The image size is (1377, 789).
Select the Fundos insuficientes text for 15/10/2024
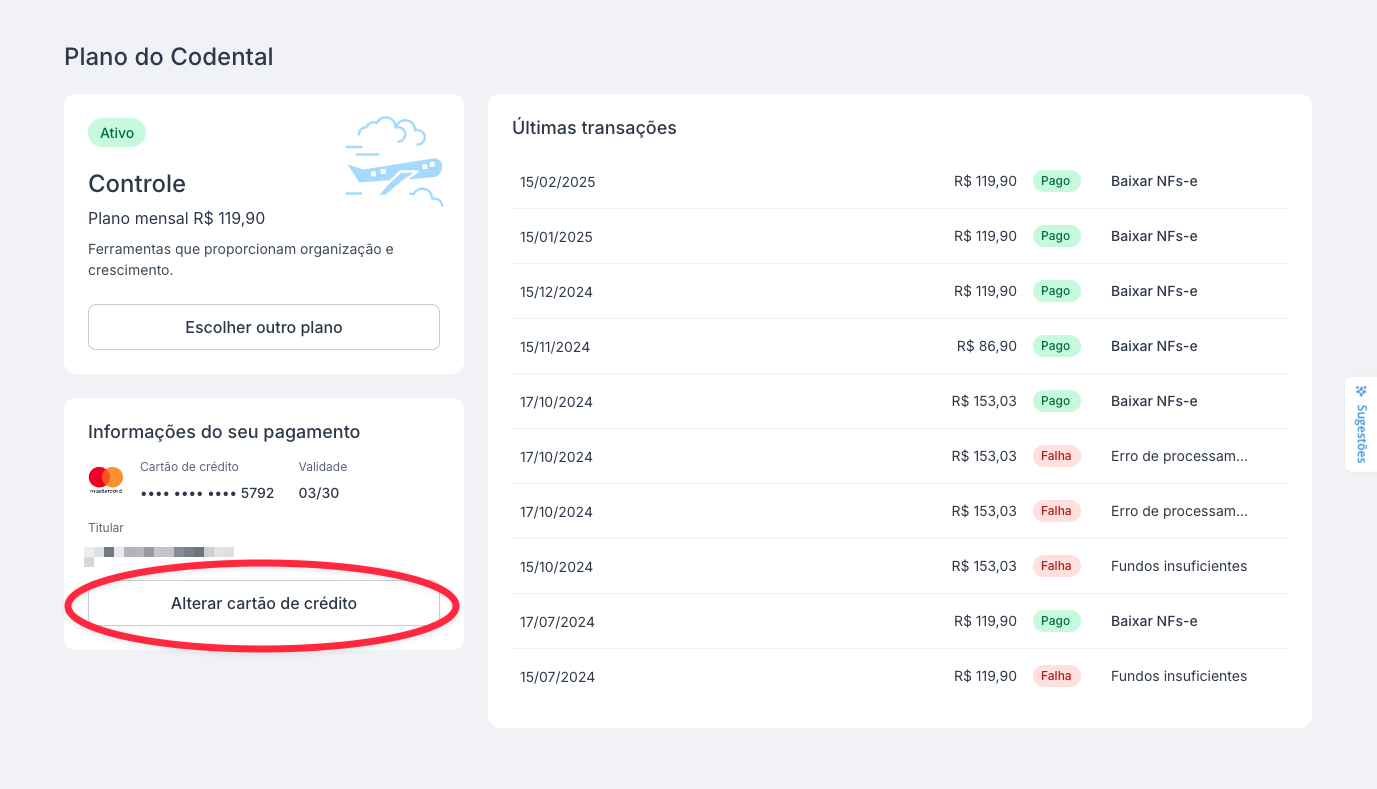click(1178, 566)
